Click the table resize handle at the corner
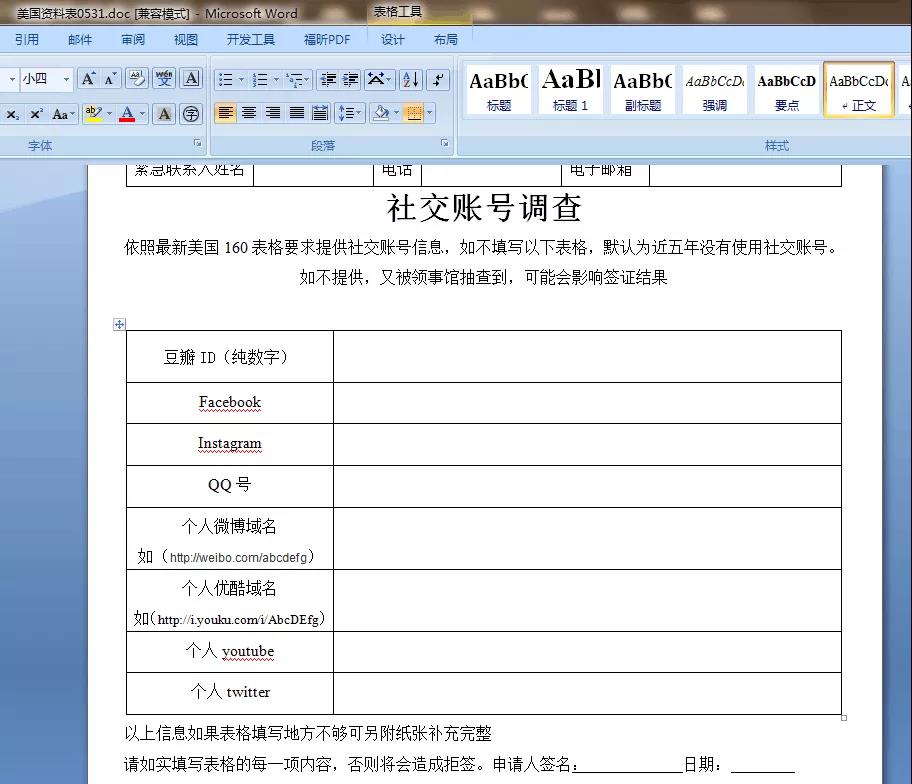 pos(844,718)
